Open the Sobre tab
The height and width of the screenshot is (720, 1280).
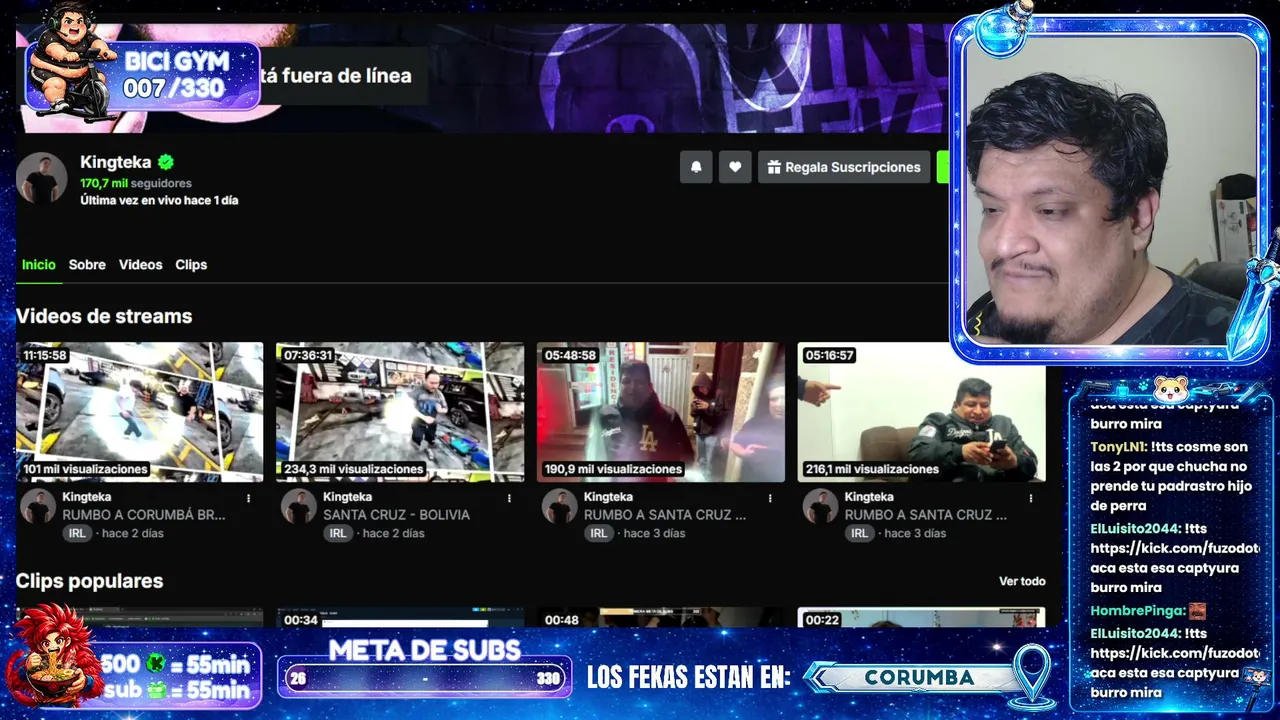87,265
